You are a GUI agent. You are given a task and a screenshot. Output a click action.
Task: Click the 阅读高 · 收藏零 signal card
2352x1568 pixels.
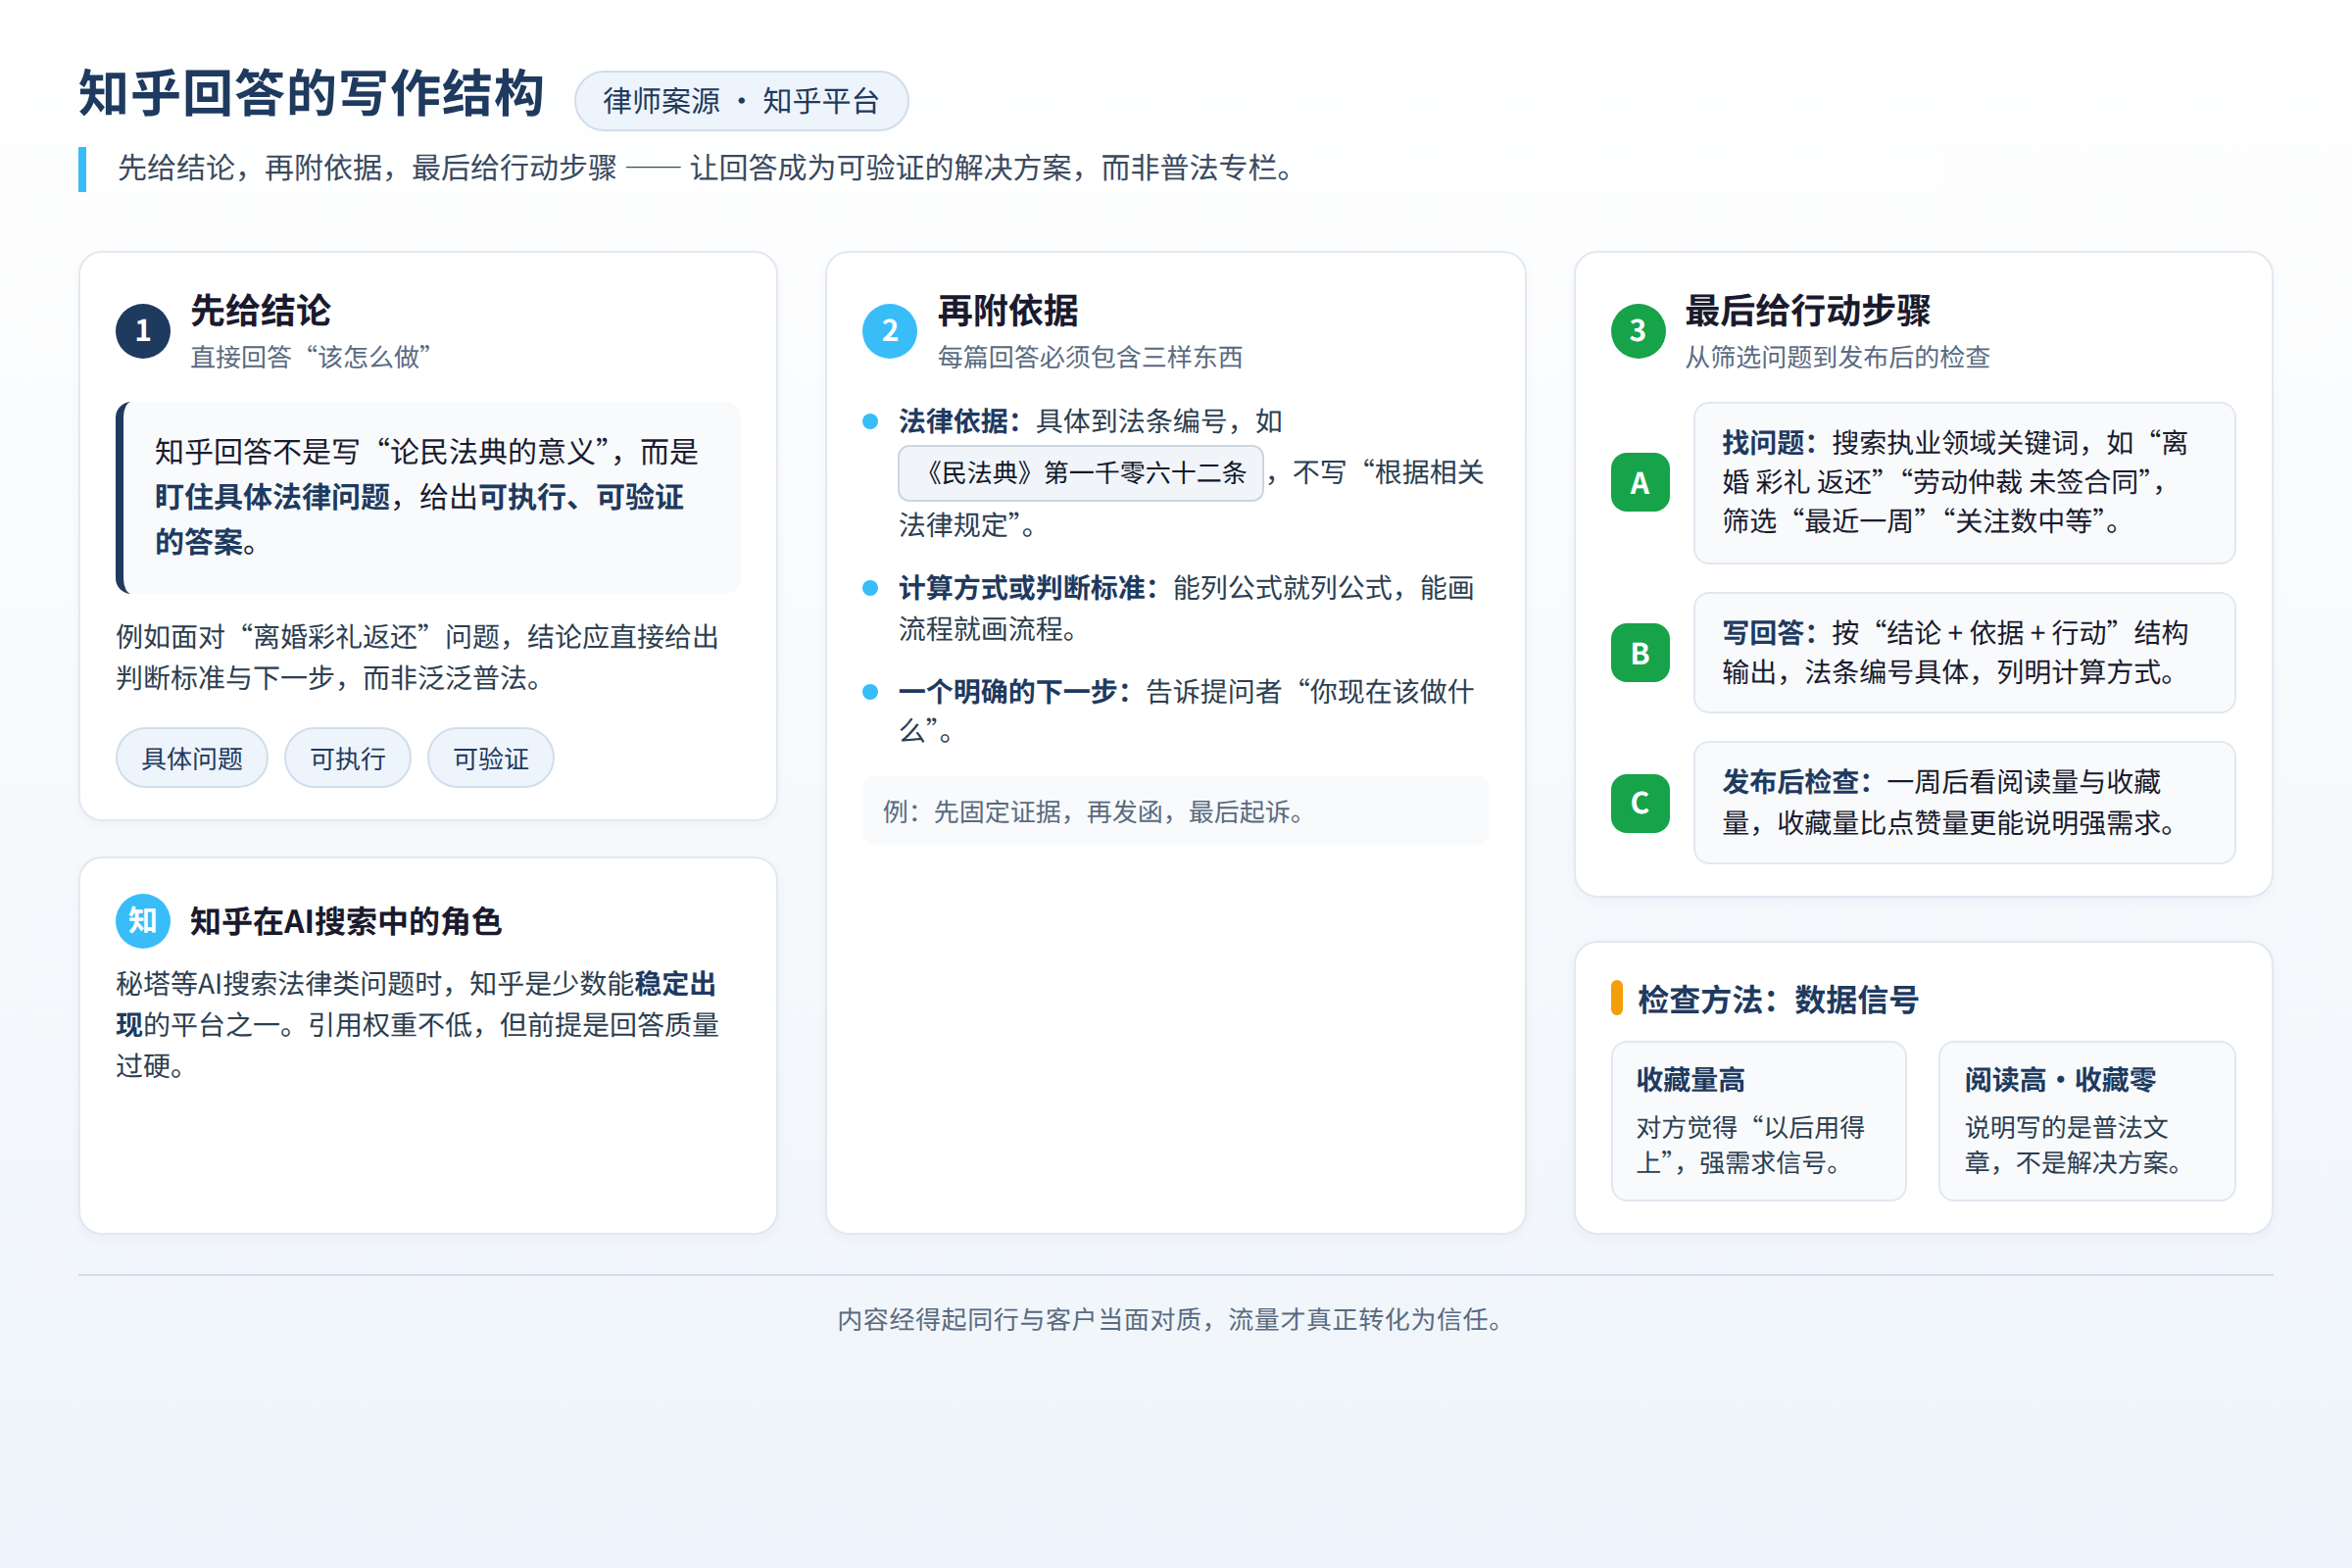pyautogui.click(x=2087, y=1121)
